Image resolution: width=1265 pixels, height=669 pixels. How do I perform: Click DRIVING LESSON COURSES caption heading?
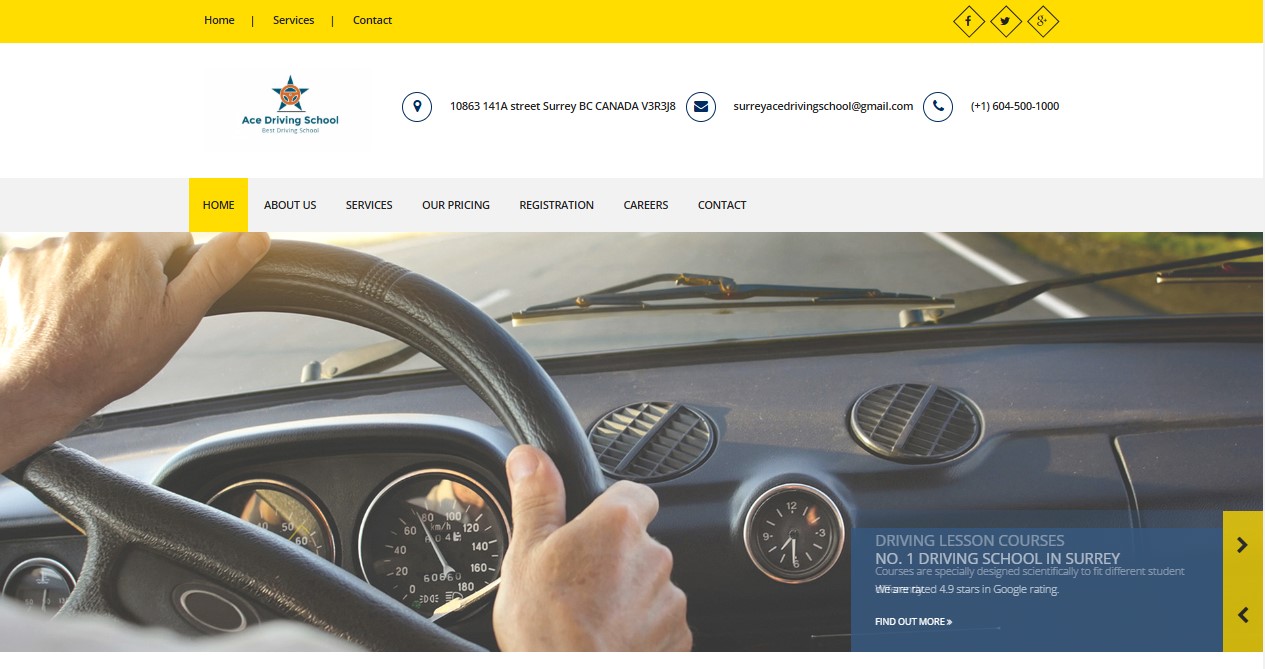coord(969,541)
